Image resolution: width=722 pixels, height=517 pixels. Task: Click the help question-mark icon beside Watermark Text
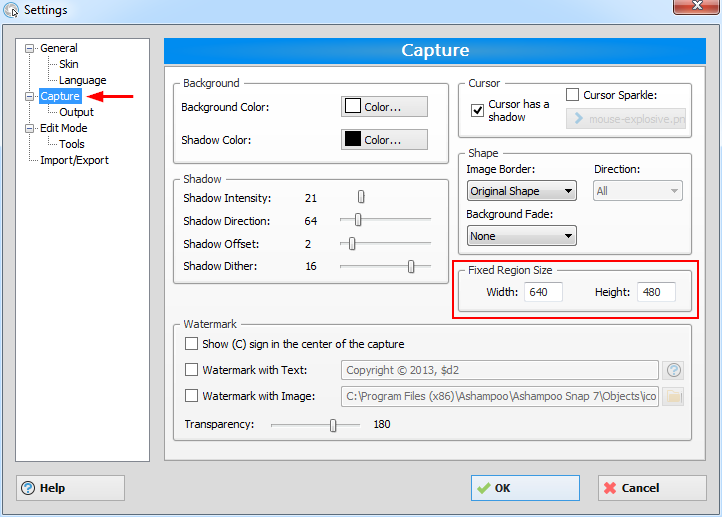point(674,370)
